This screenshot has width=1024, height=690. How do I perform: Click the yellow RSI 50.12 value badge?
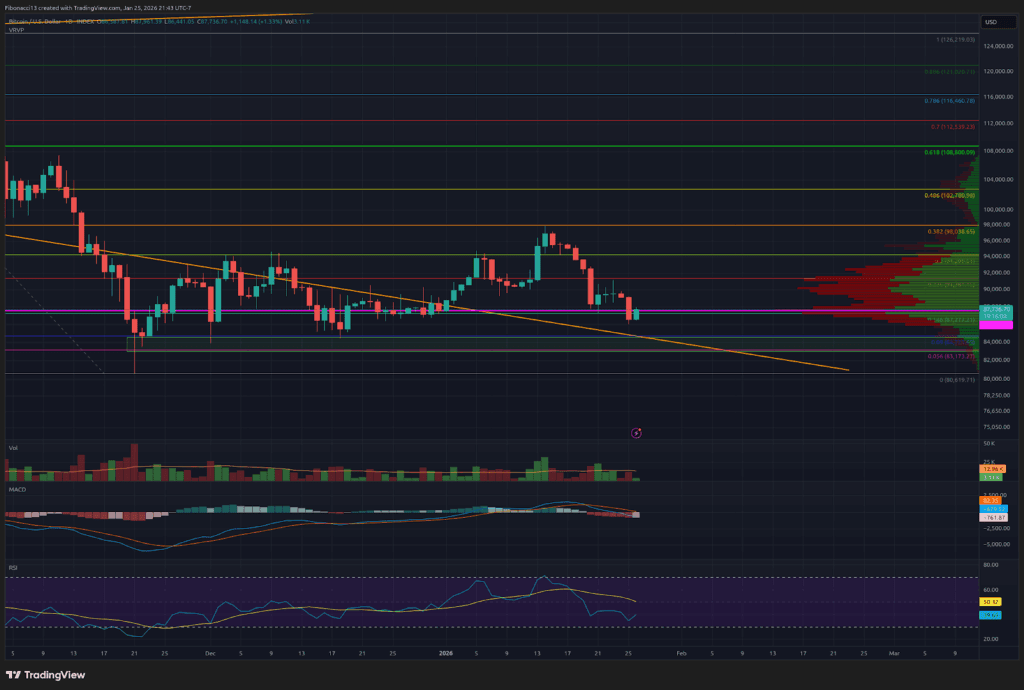coord(990,602)
